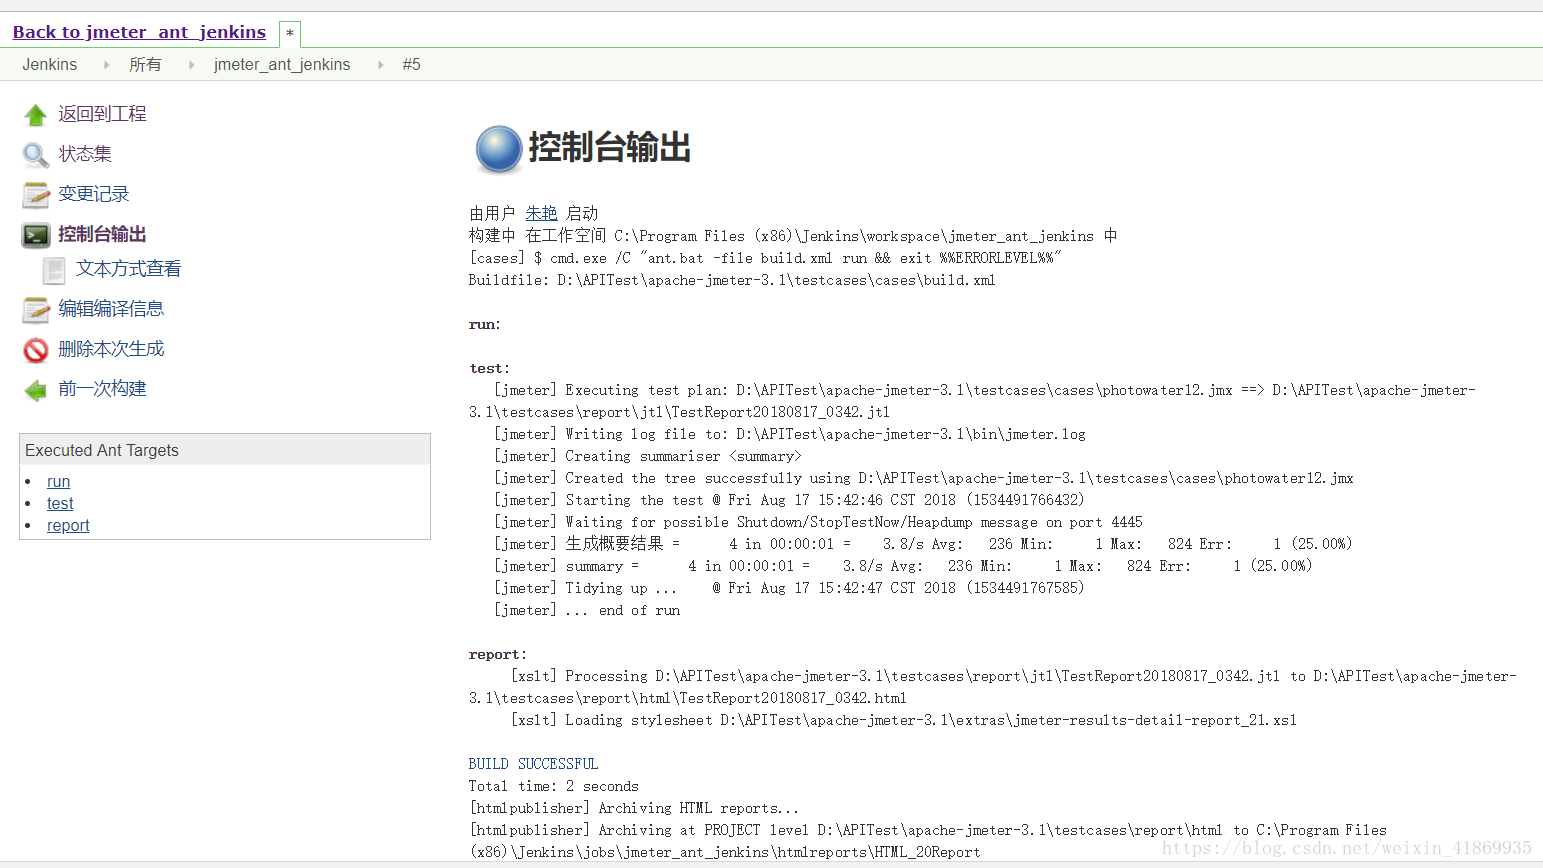
Task: Click the Back to jmeter_ant_jenkins link
Action: [x=139, y=32]
